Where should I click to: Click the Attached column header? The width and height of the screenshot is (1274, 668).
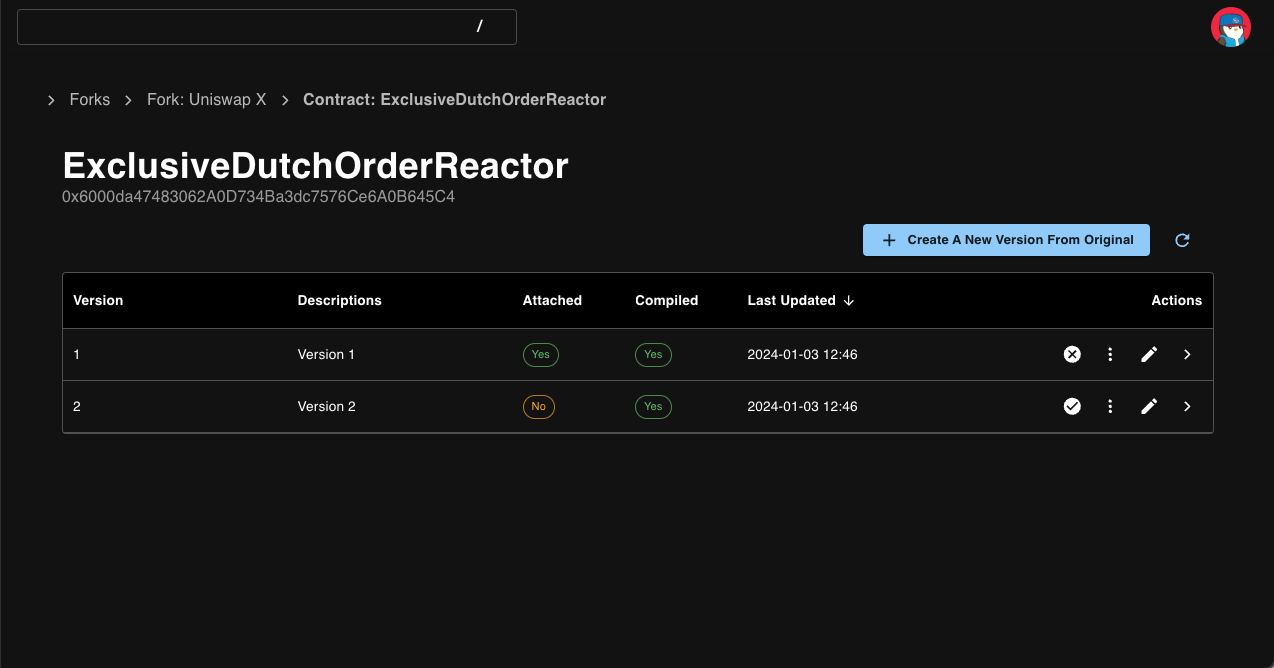pos(552,300)
